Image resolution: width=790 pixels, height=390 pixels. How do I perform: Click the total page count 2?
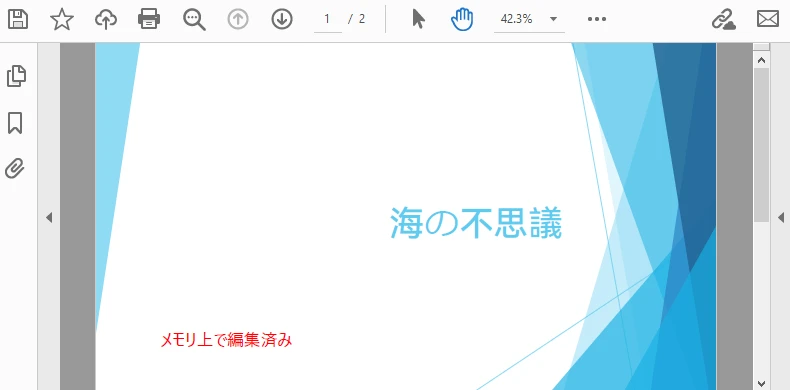(362, 20)
